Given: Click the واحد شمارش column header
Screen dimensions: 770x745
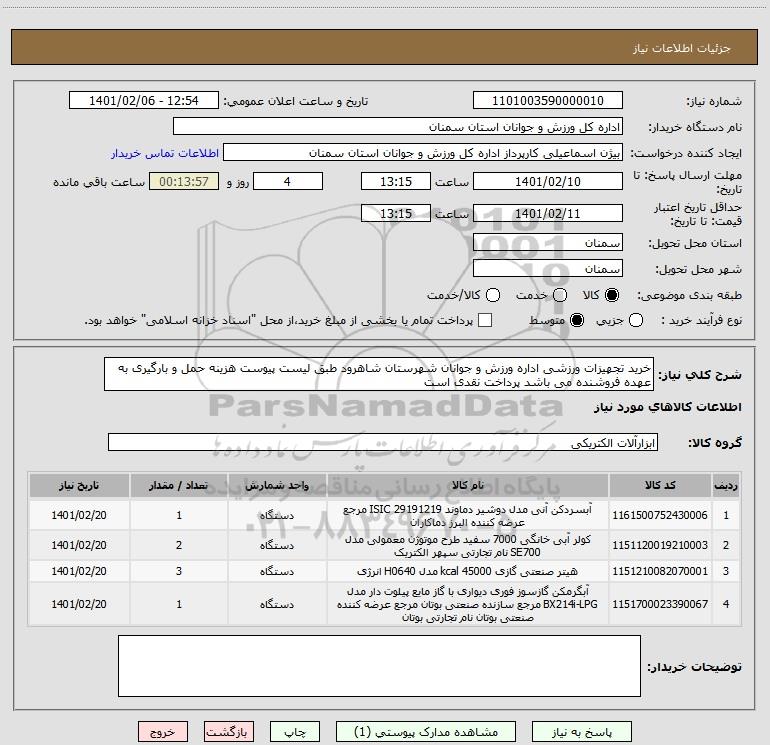Looking at the screenshot, I should 277,485.
